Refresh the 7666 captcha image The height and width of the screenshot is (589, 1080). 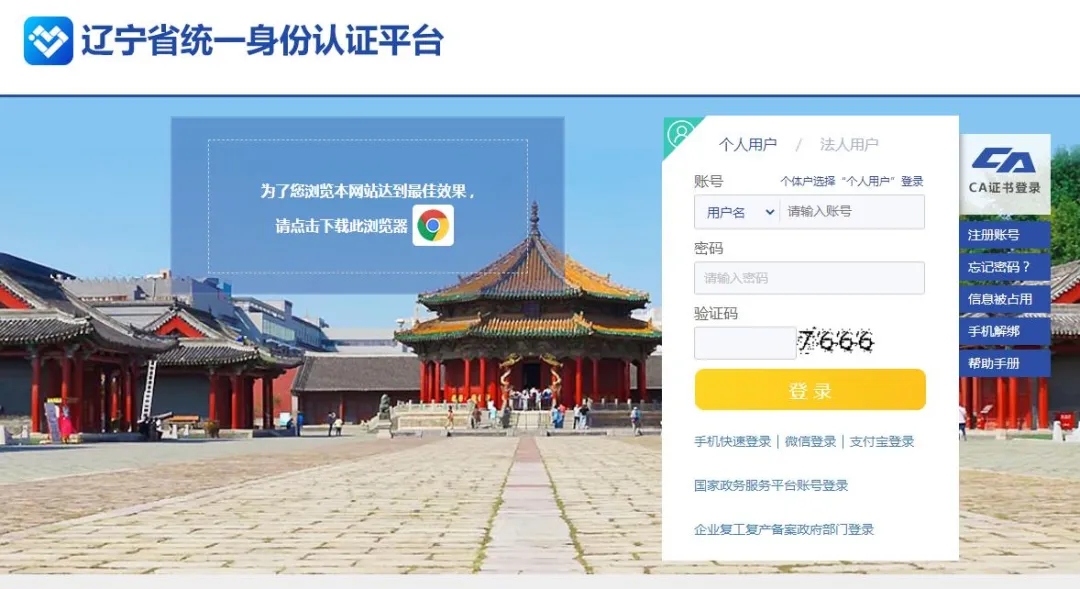[835, 342]
